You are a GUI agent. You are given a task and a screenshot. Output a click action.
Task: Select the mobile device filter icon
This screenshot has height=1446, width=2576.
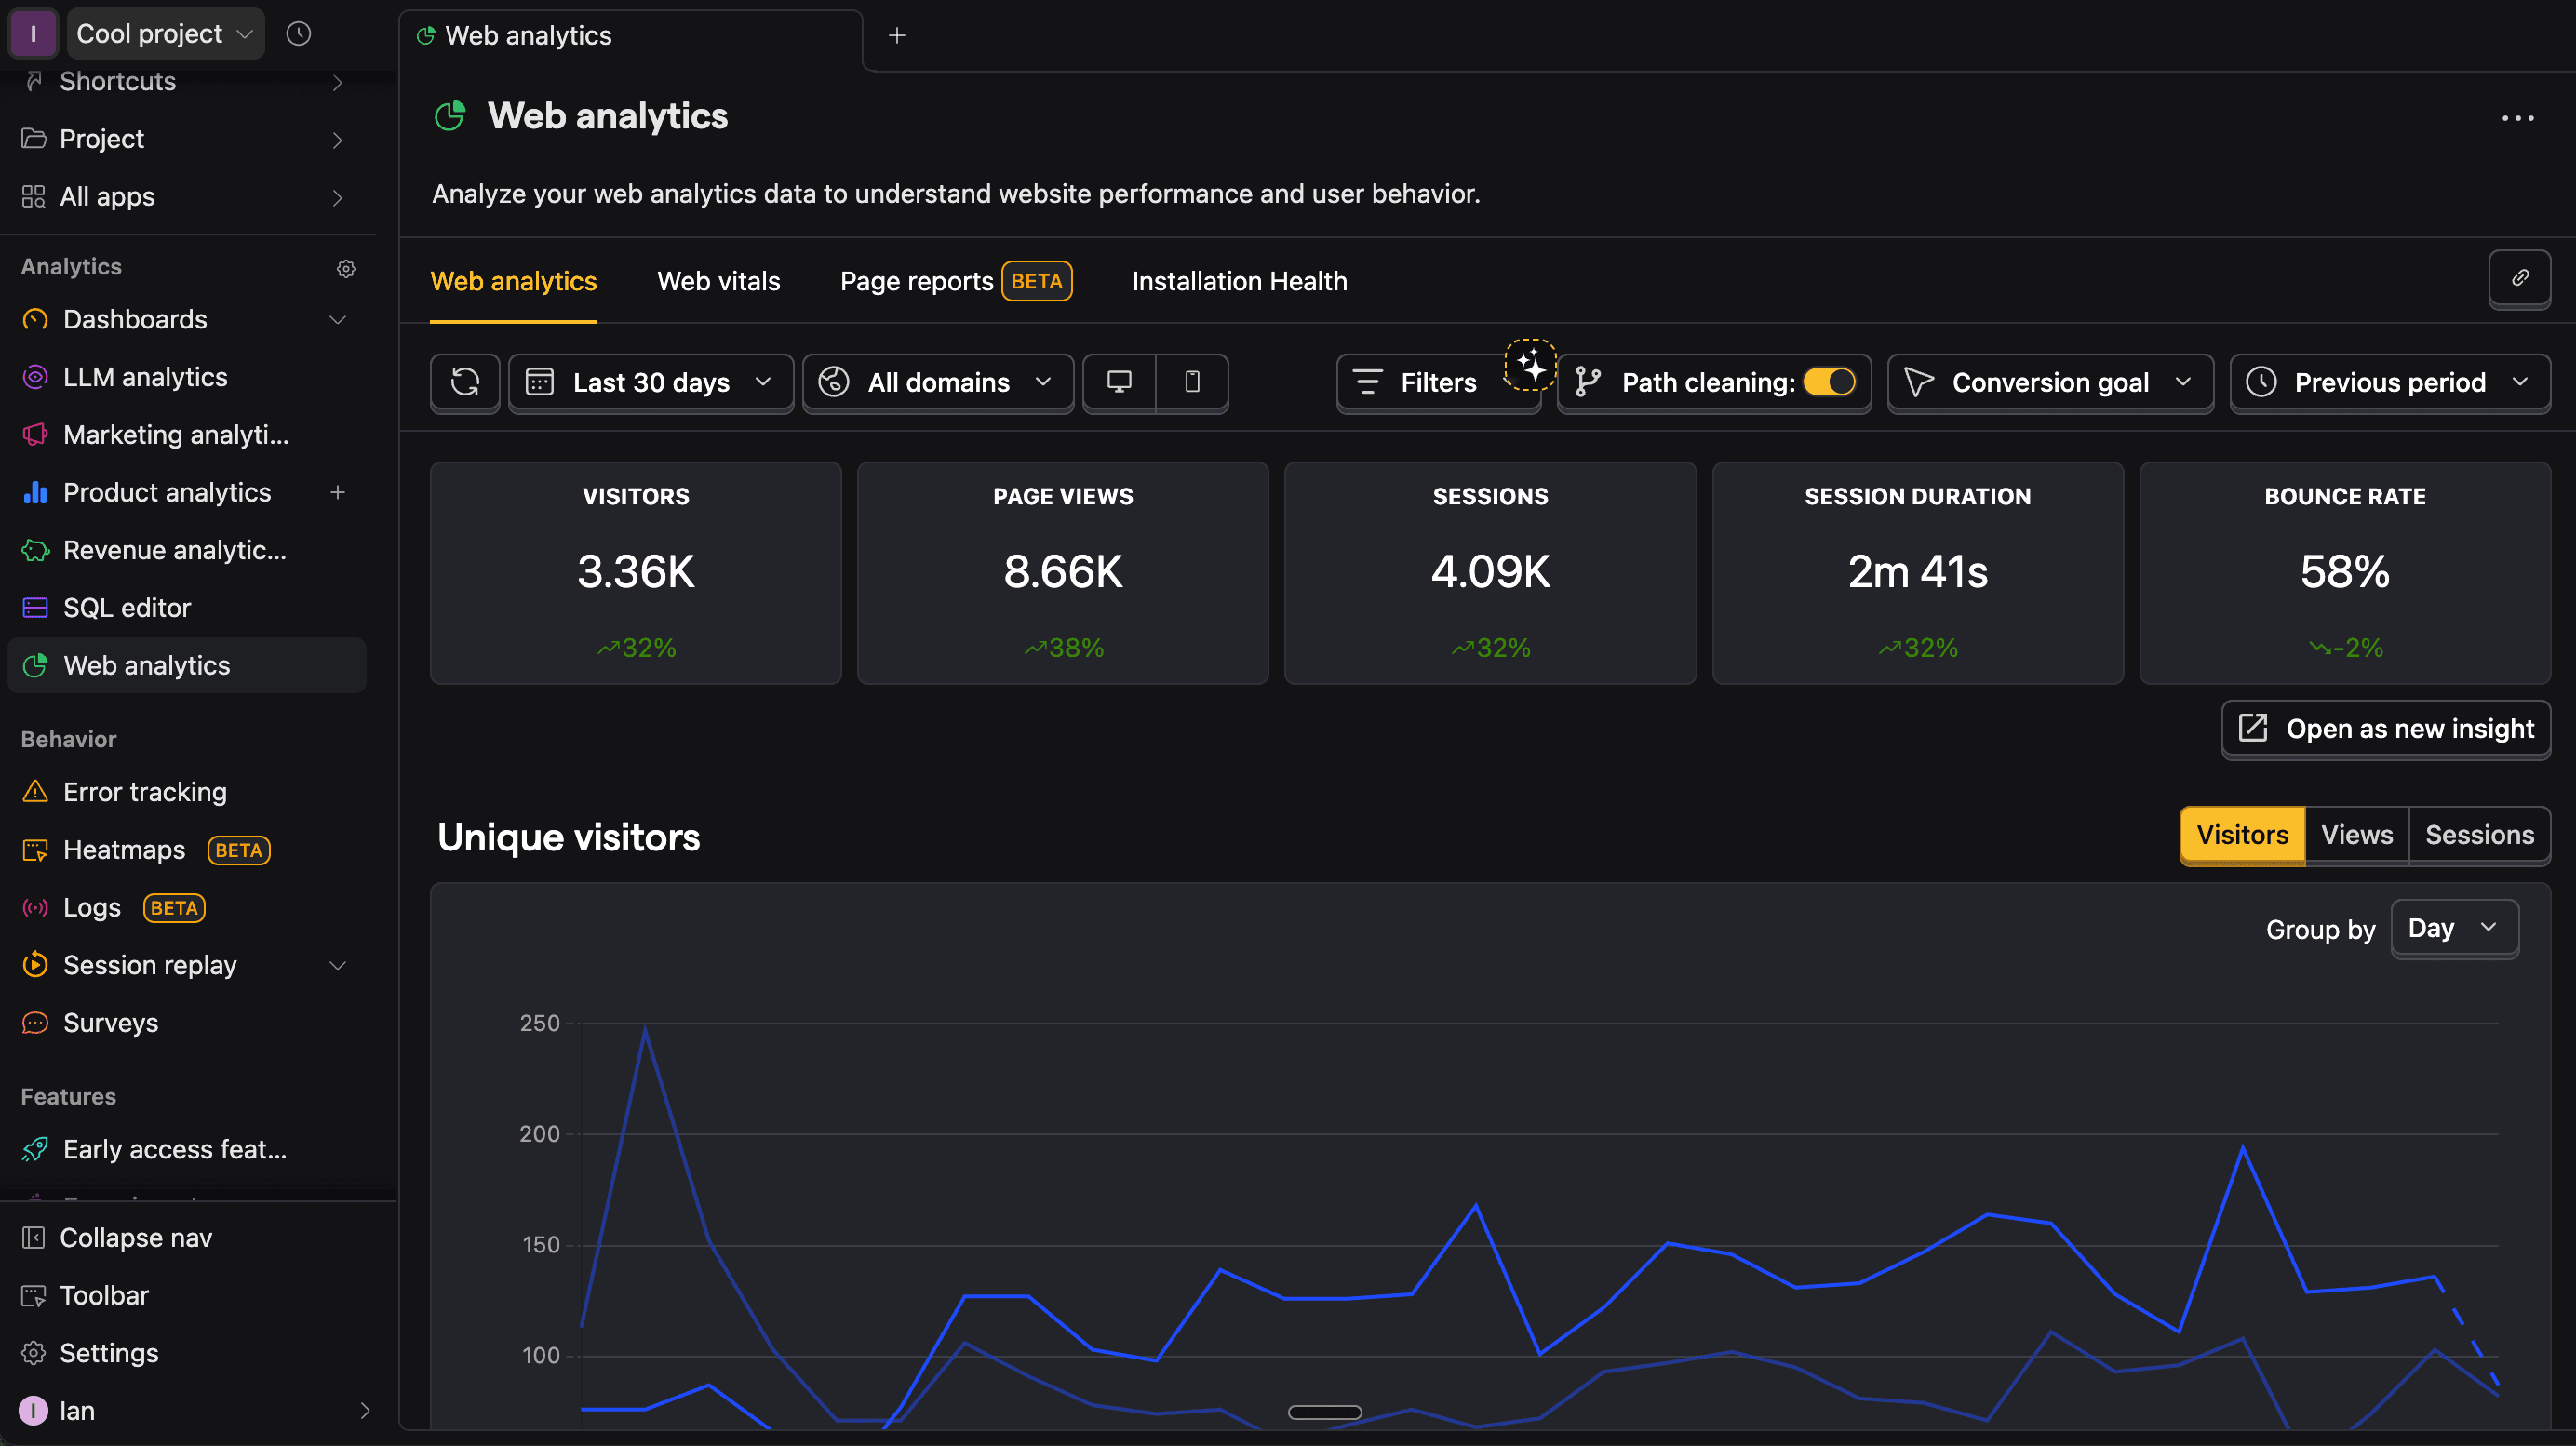(x=1192, y=382)
